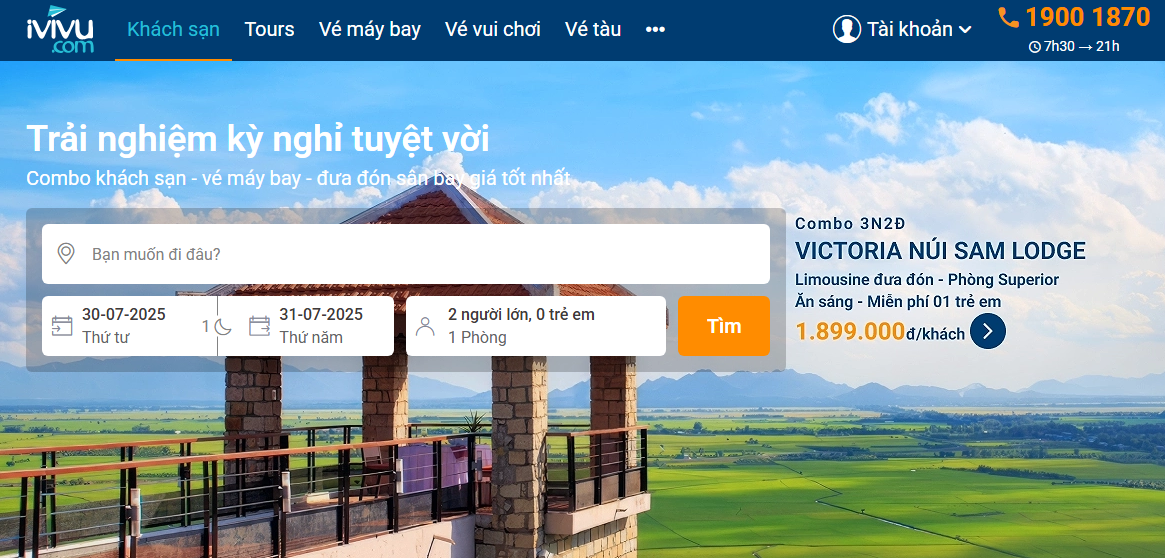Image resolution: width=1165 pixels, height=558 pixels.
Task: Click the account avatar icon
Action: 846,29
